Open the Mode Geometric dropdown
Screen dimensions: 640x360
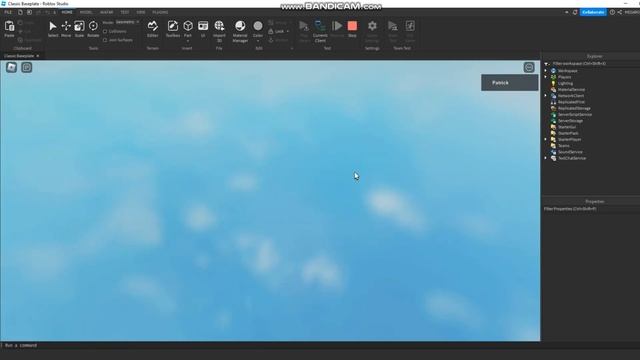[x=127, y=22]
